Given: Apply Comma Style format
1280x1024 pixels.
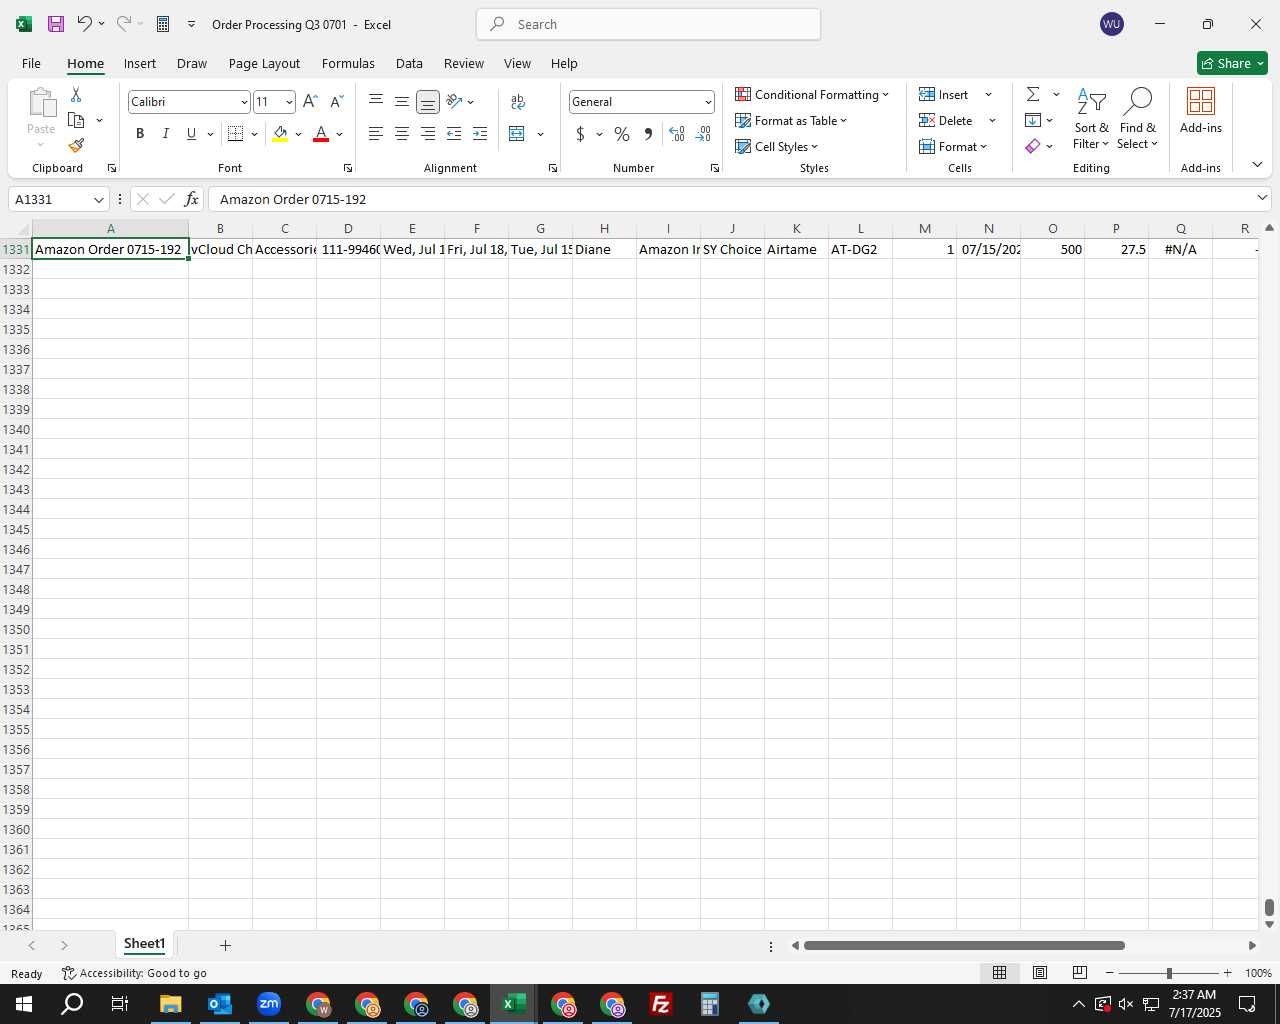Looking at the screenshot, I should (x=648, y=134).
